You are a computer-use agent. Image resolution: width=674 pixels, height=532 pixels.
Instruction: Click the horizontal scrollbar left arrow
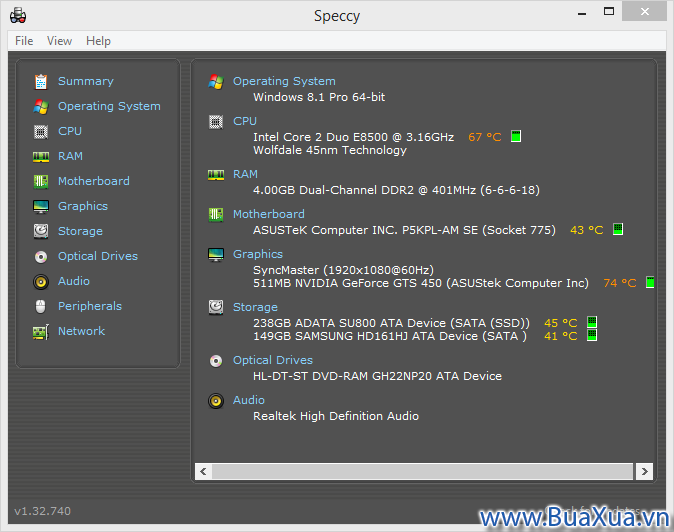[x=203, y=471]
